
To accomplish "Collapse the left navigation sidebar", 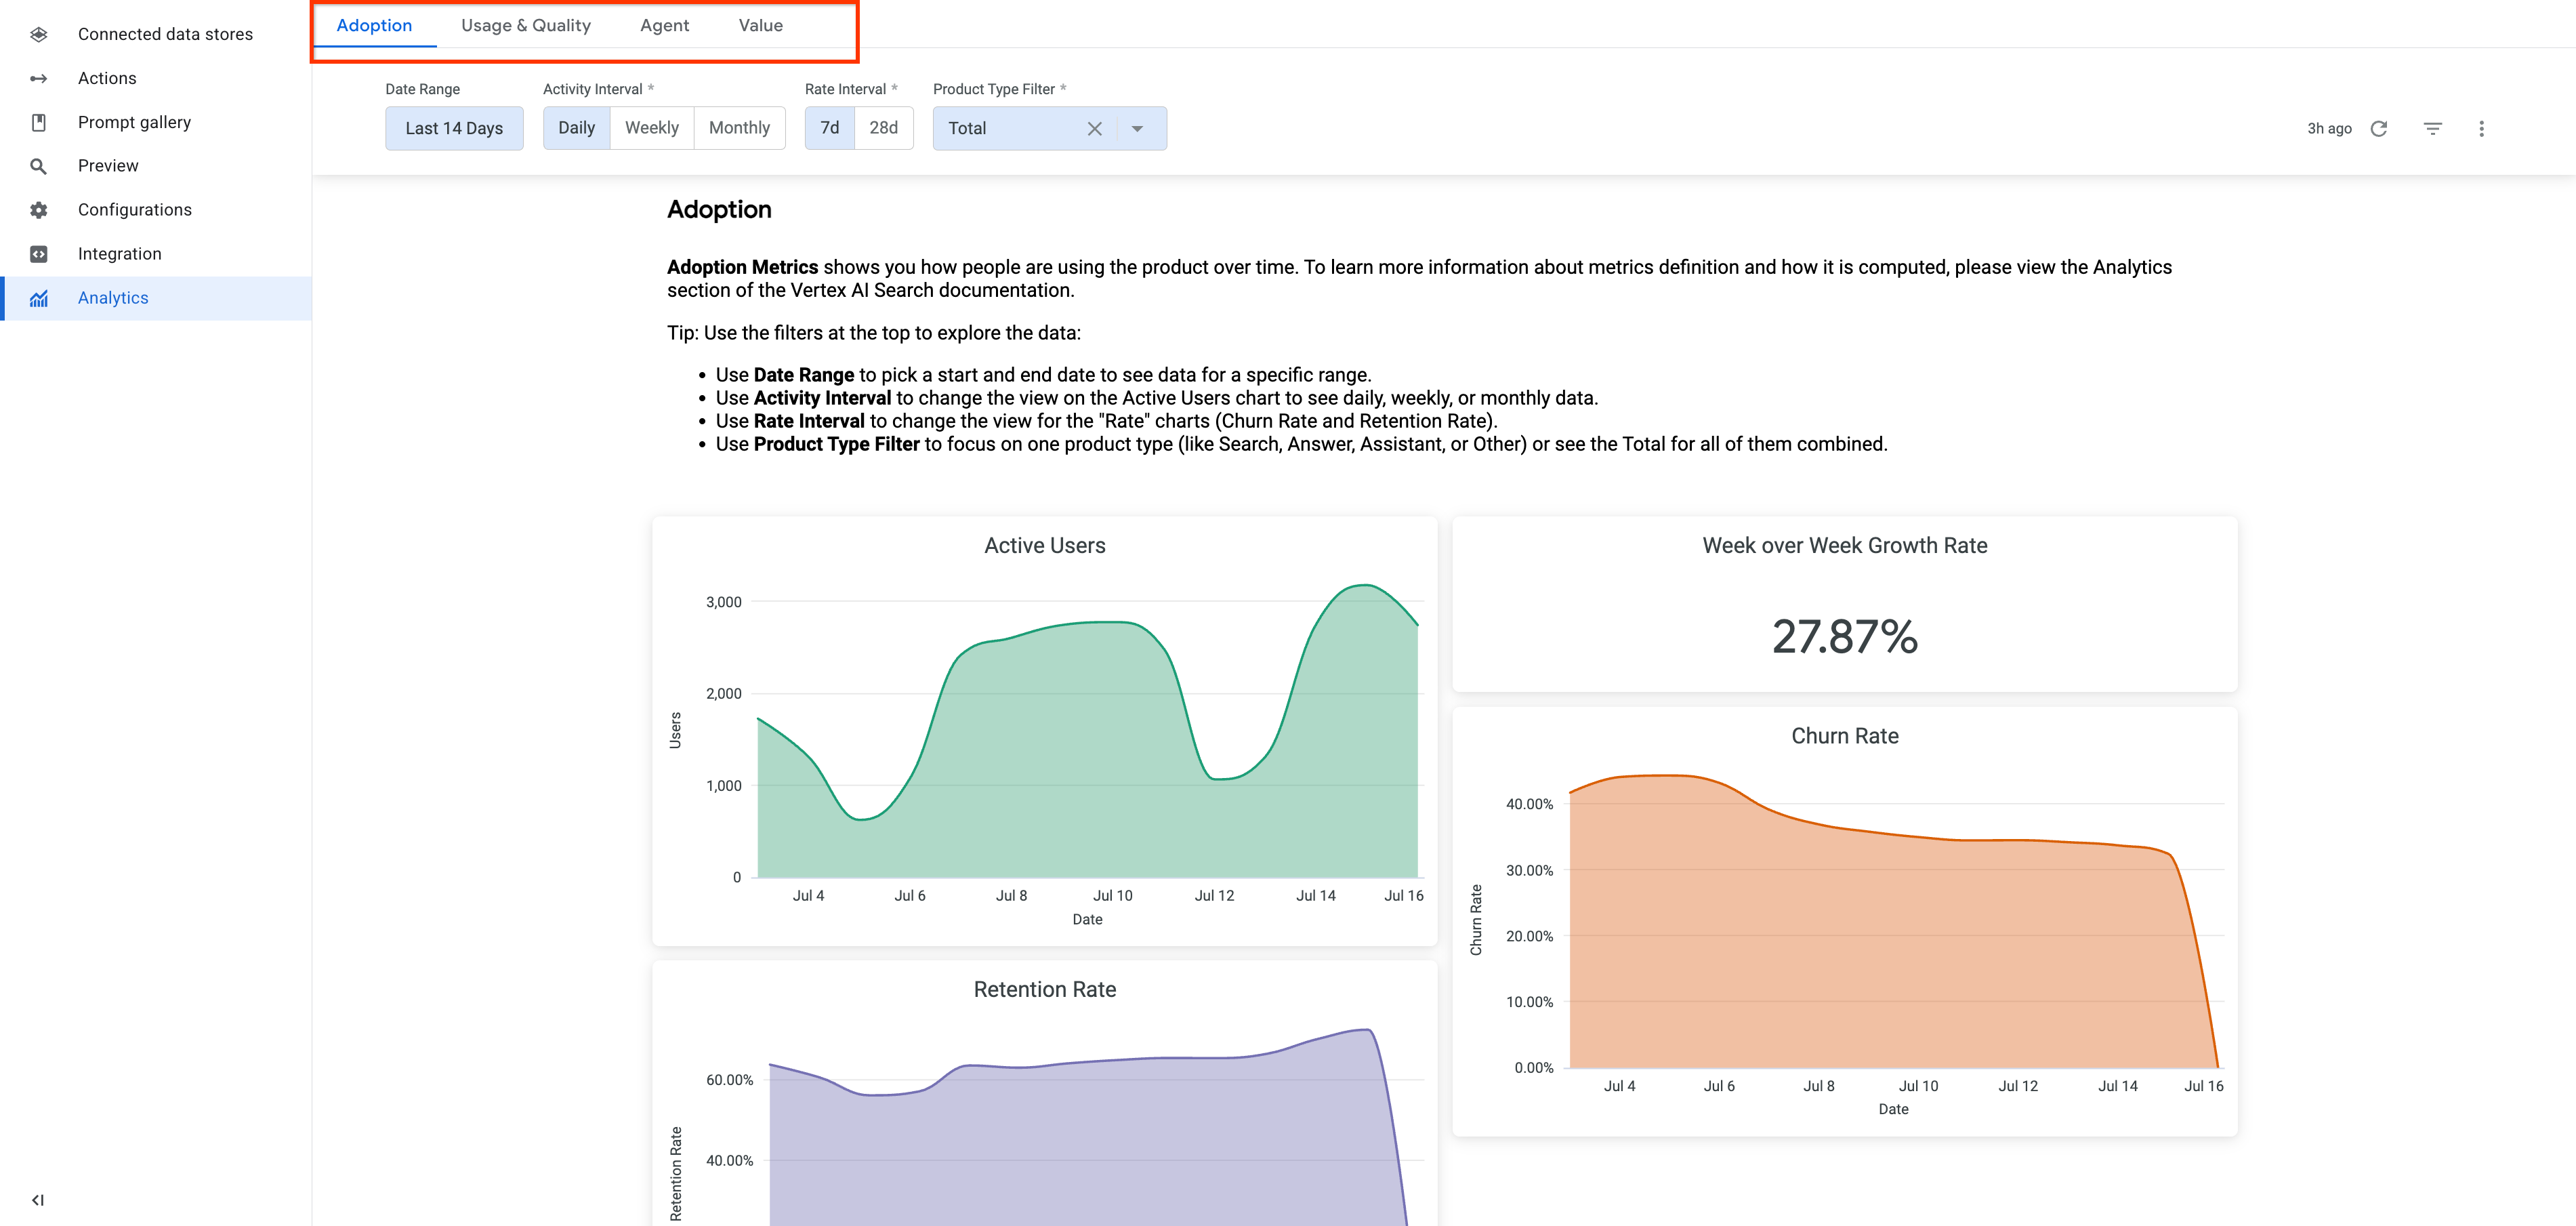I will tap(38, 1199).
